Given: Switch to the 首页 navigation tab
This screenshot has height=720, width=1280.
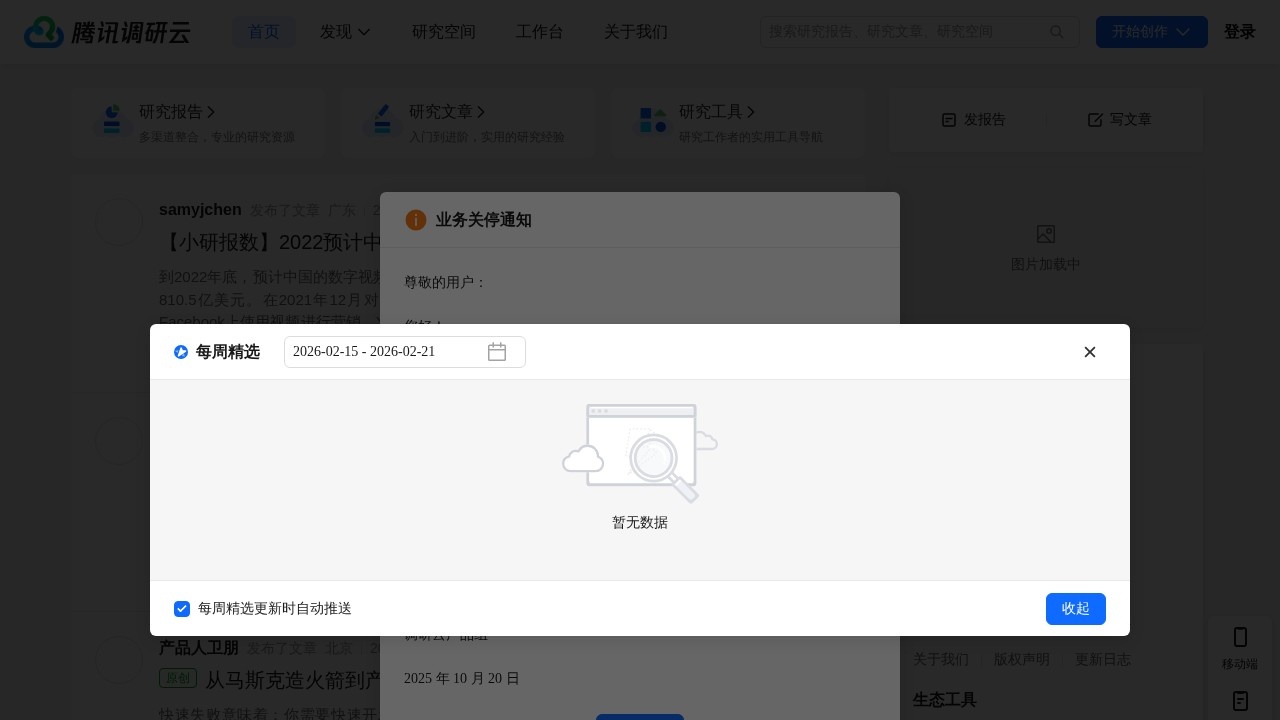Looking at the screenshot, I should tap(264, 32).
